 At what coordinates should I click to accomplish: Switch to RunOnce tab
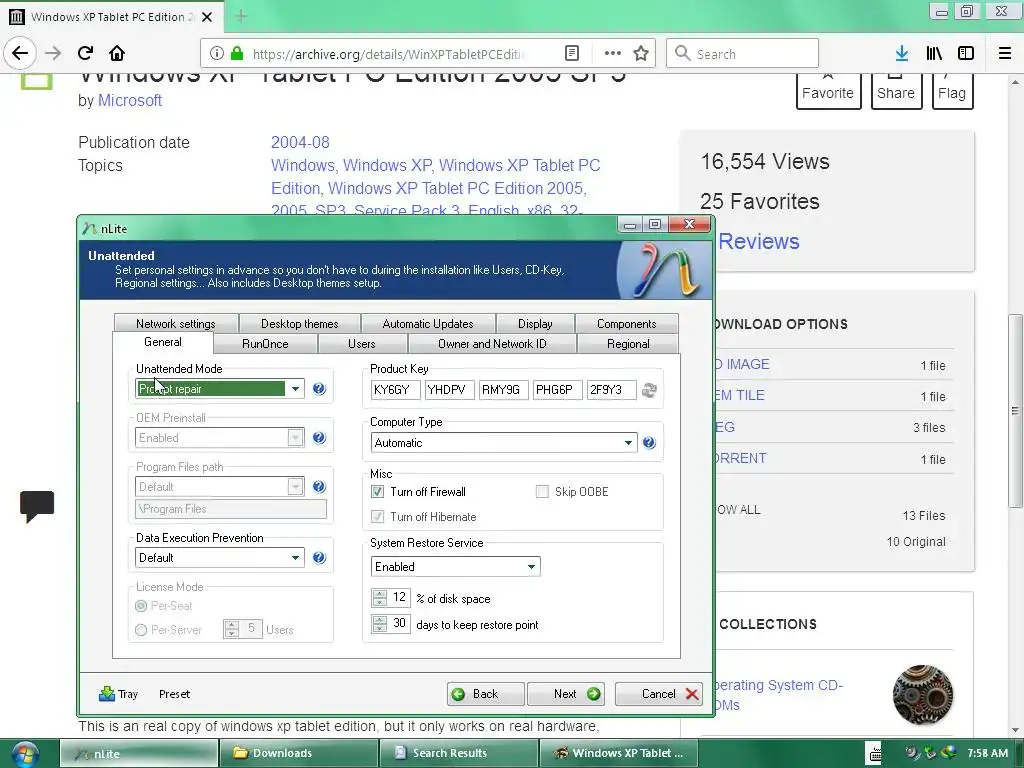[x=265, y=344]
